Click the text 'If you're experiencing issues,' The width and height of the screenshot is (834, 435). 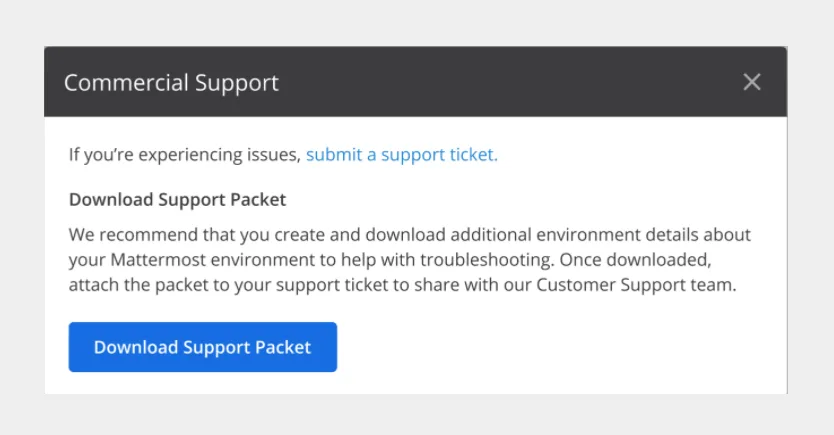(185, 155)
